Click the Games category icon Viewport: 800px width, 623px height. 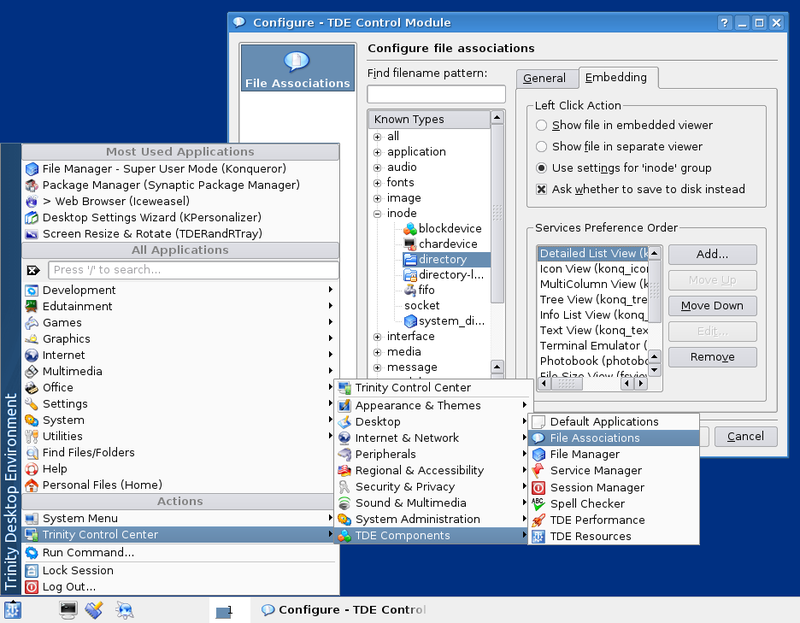click(32, 323)
